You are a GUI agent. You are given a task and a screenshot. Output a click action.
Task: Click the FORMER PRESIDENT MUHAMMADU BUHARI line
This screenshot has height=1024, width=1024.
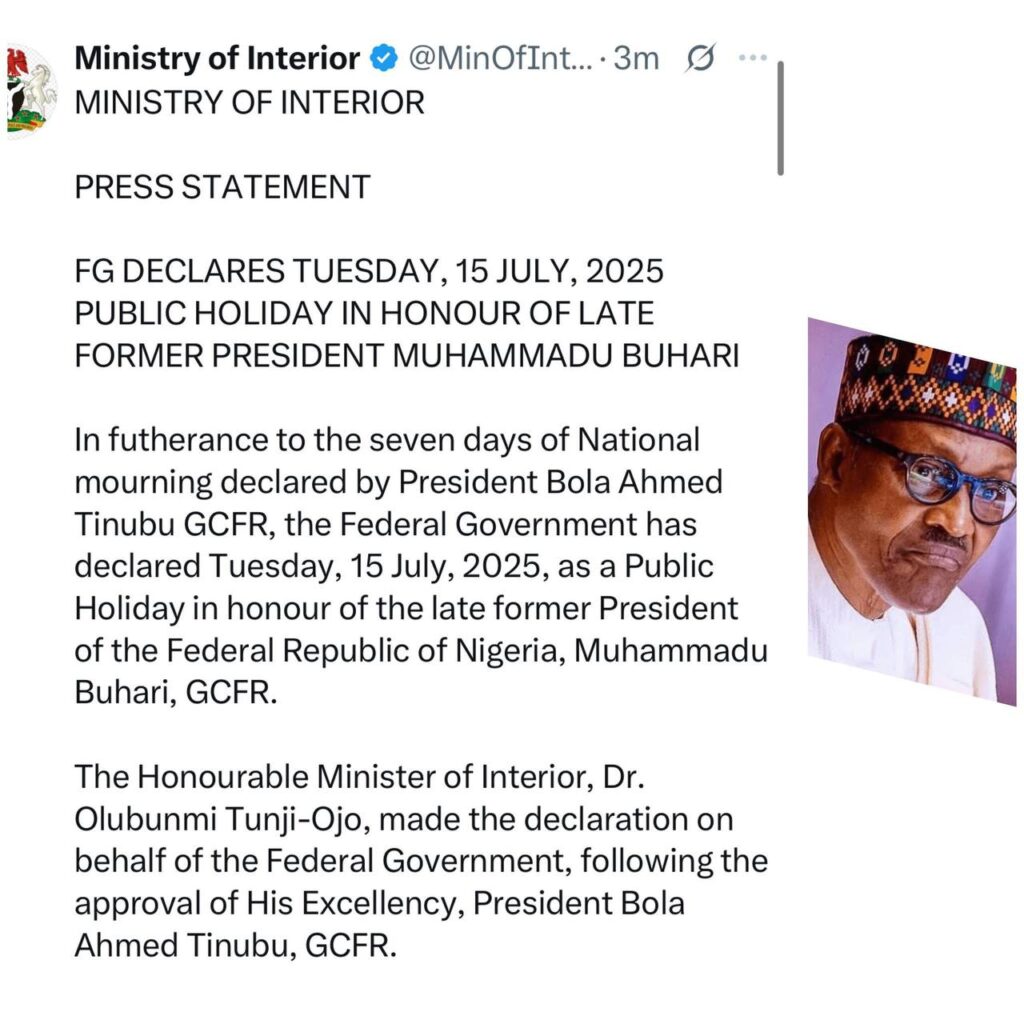407,356
